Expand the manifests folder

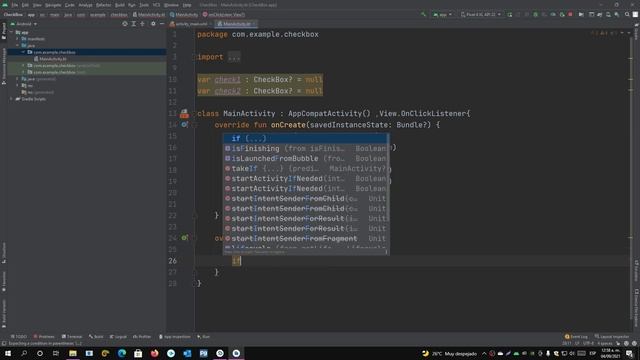point(18,39)
